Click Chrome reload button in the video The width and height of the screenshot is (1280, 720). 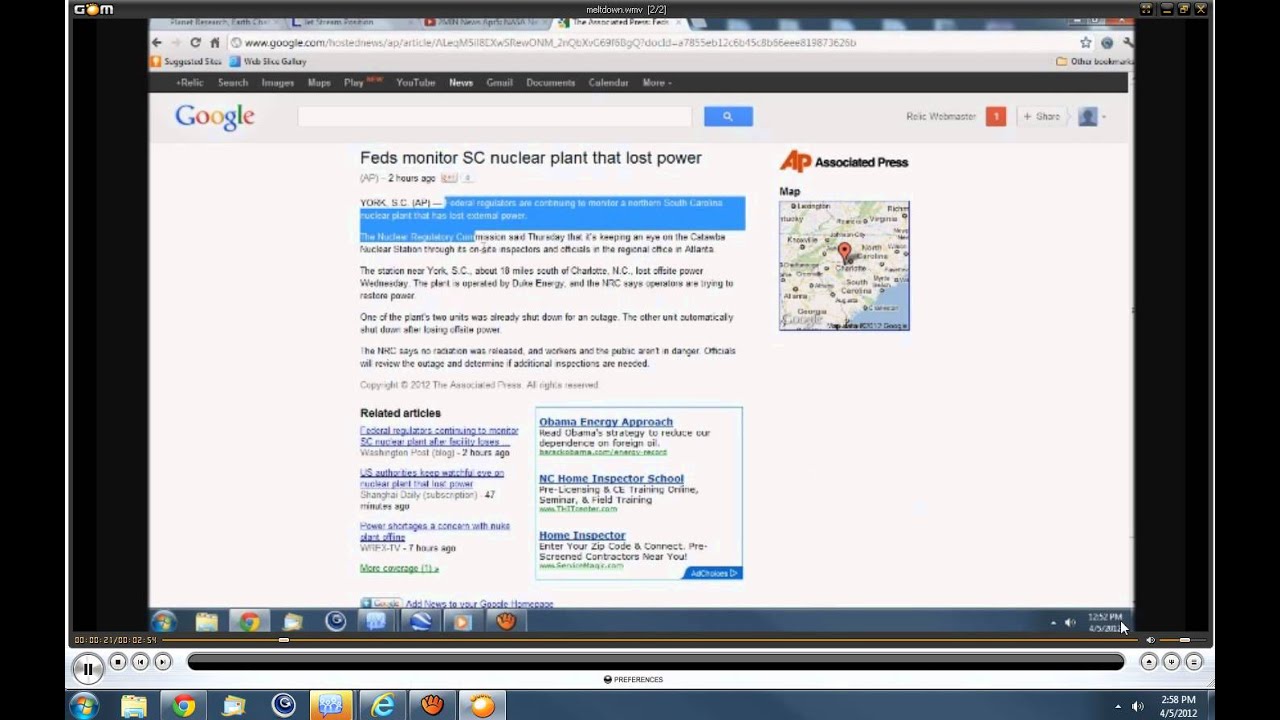(x=195, y=42)
